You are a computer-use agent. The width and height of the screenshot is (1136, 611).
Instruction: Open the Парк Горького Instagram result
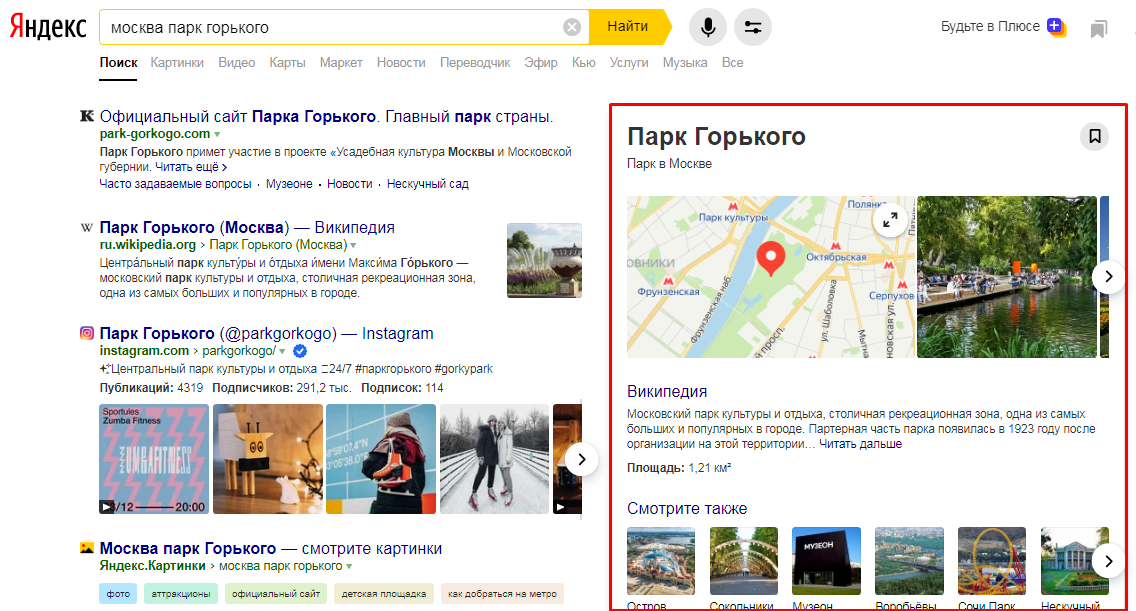(266, 333)
